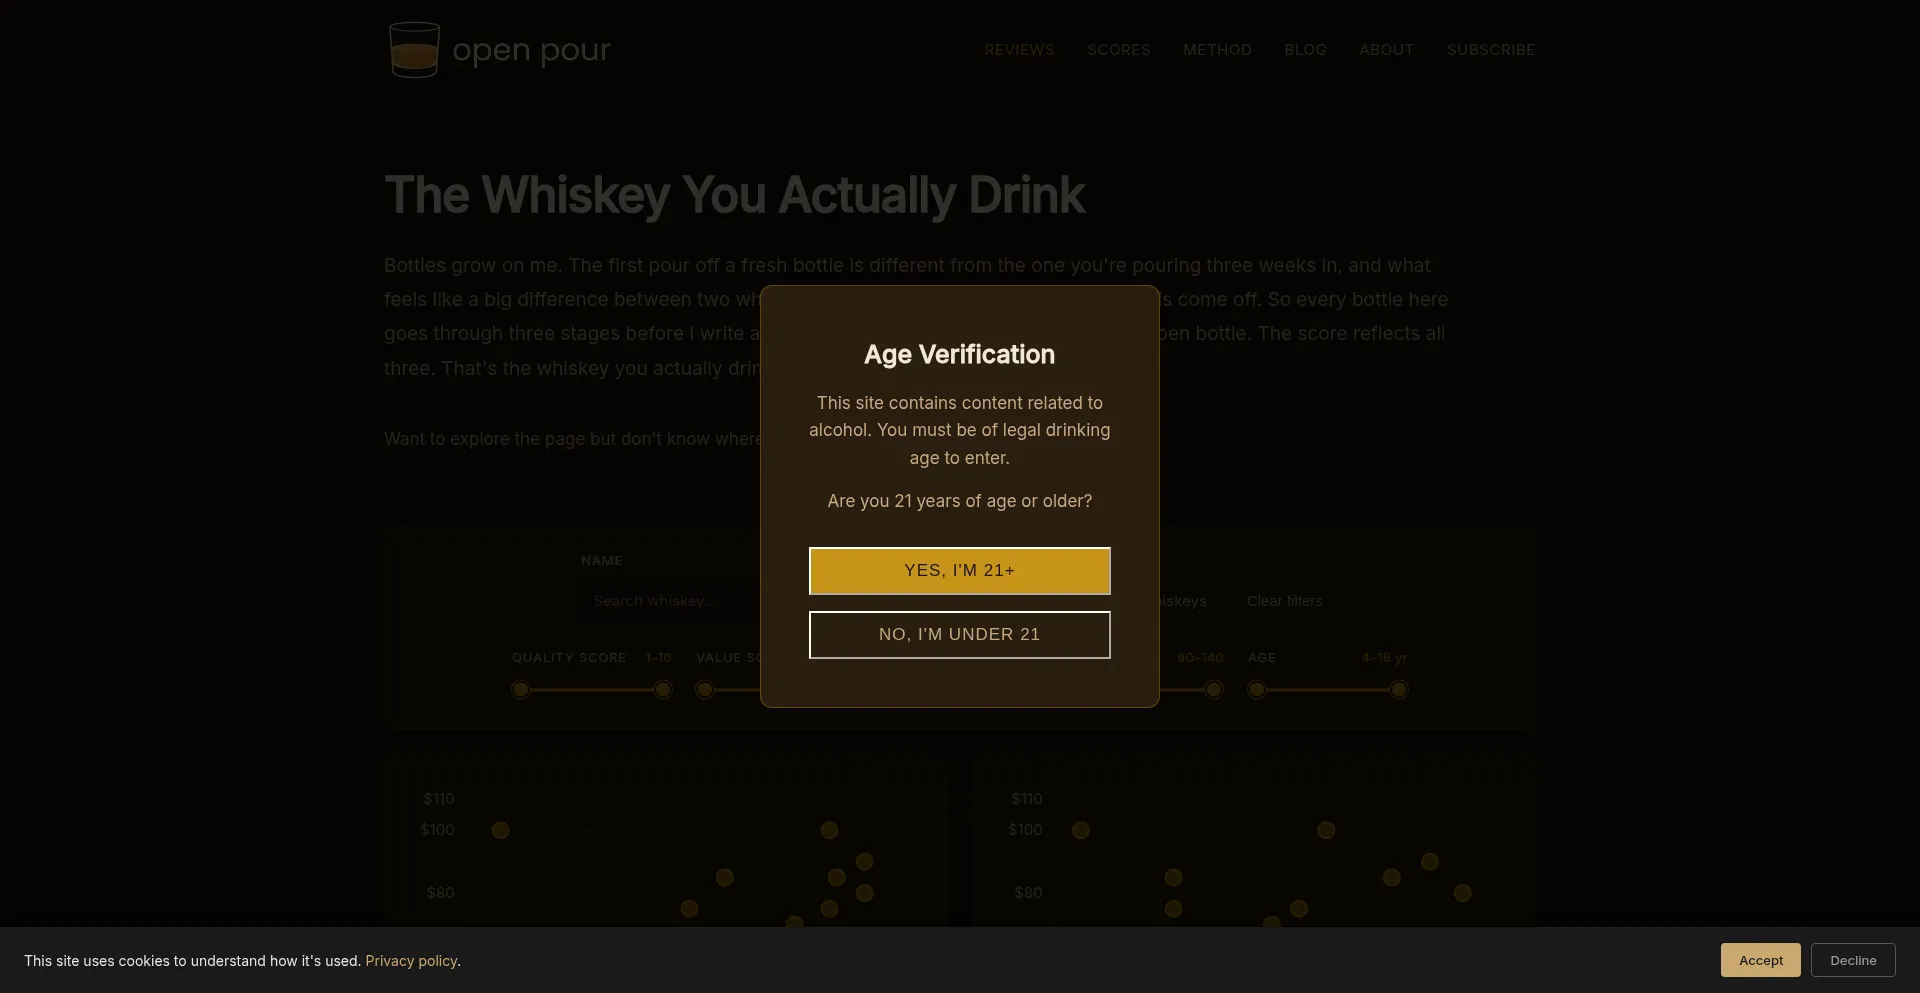Click the Clear filters link
The image size is (1920, 993).
pos(1284,601)
